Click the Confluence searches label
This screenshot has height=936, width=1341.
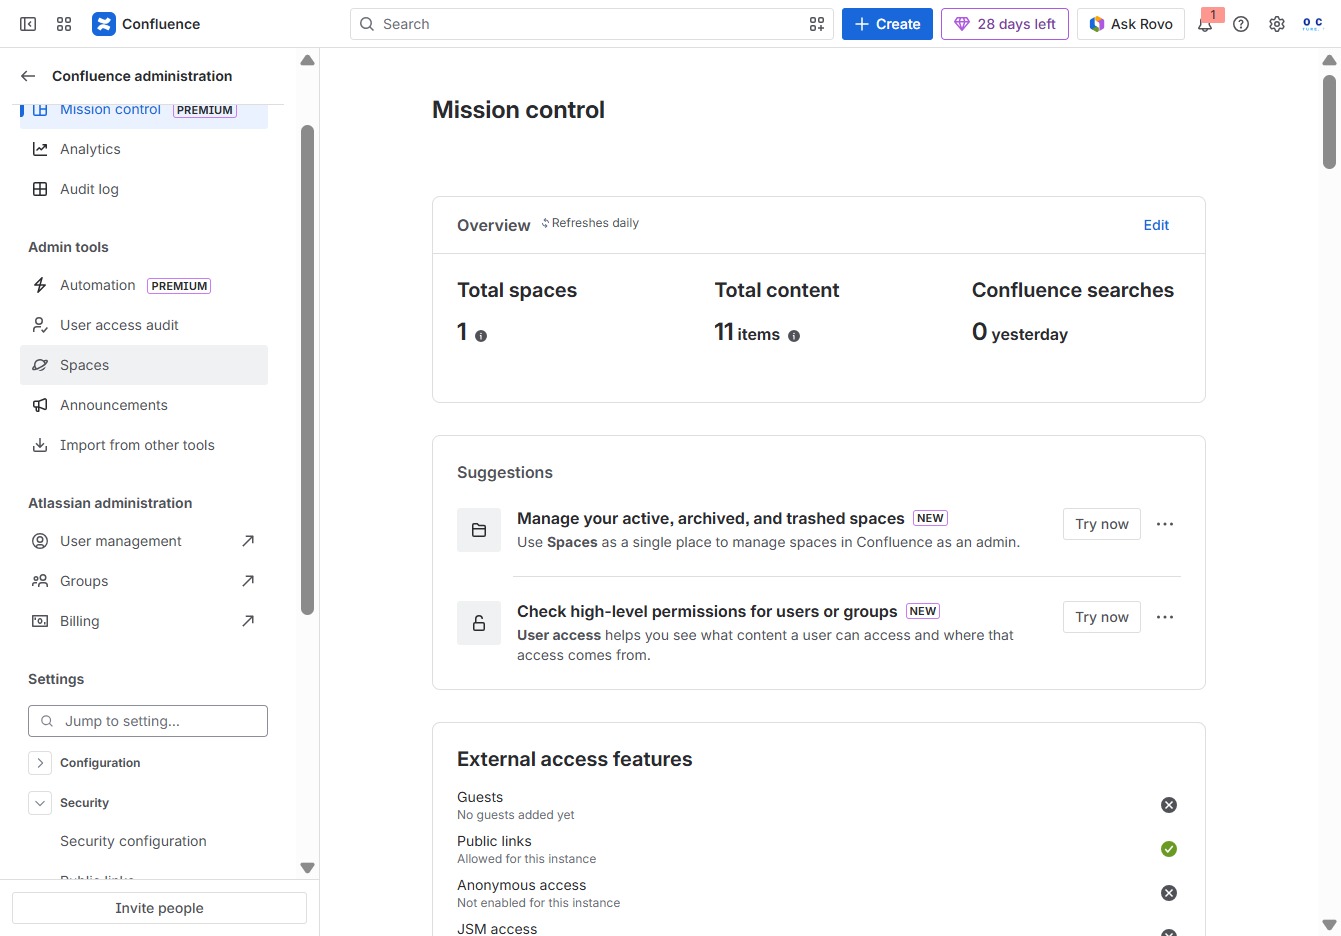click(1073, 290)
